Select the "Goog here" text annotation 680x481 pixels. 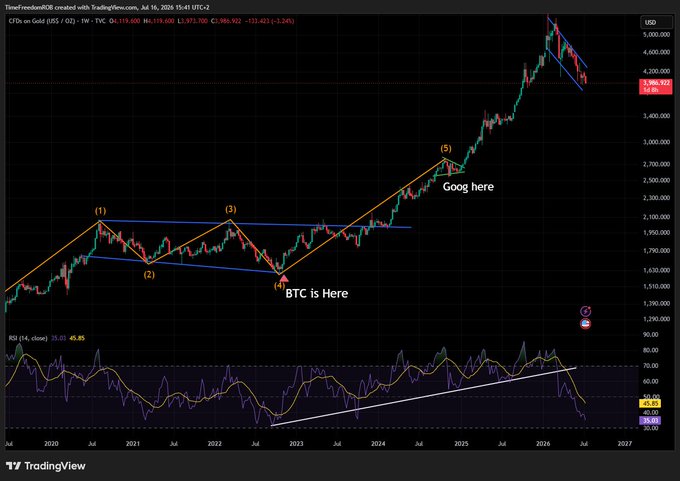[468, 187]
